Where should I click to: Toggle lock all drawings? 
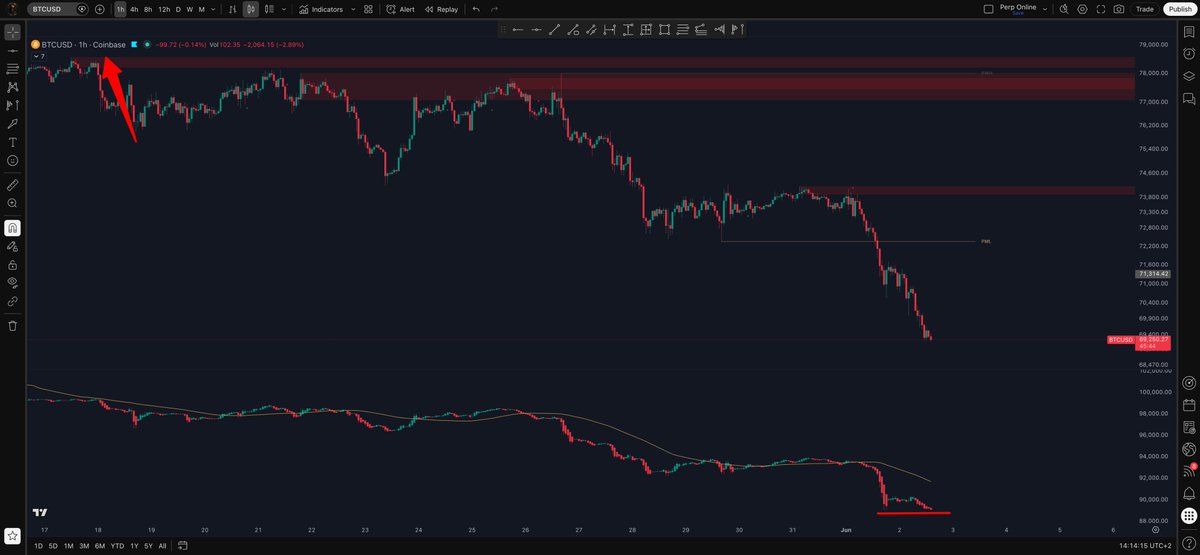pos(12,265)
